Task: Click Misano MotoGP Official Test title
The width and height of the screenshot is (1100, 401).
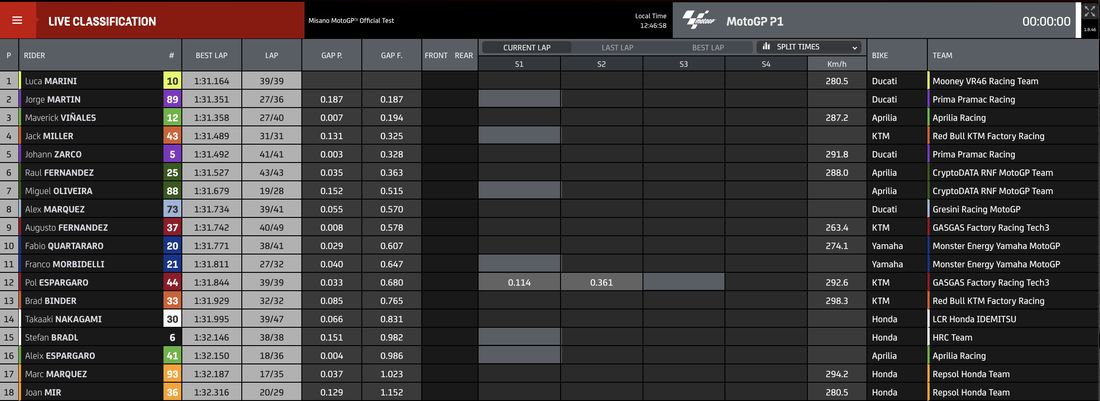Action: pos(351,20)
